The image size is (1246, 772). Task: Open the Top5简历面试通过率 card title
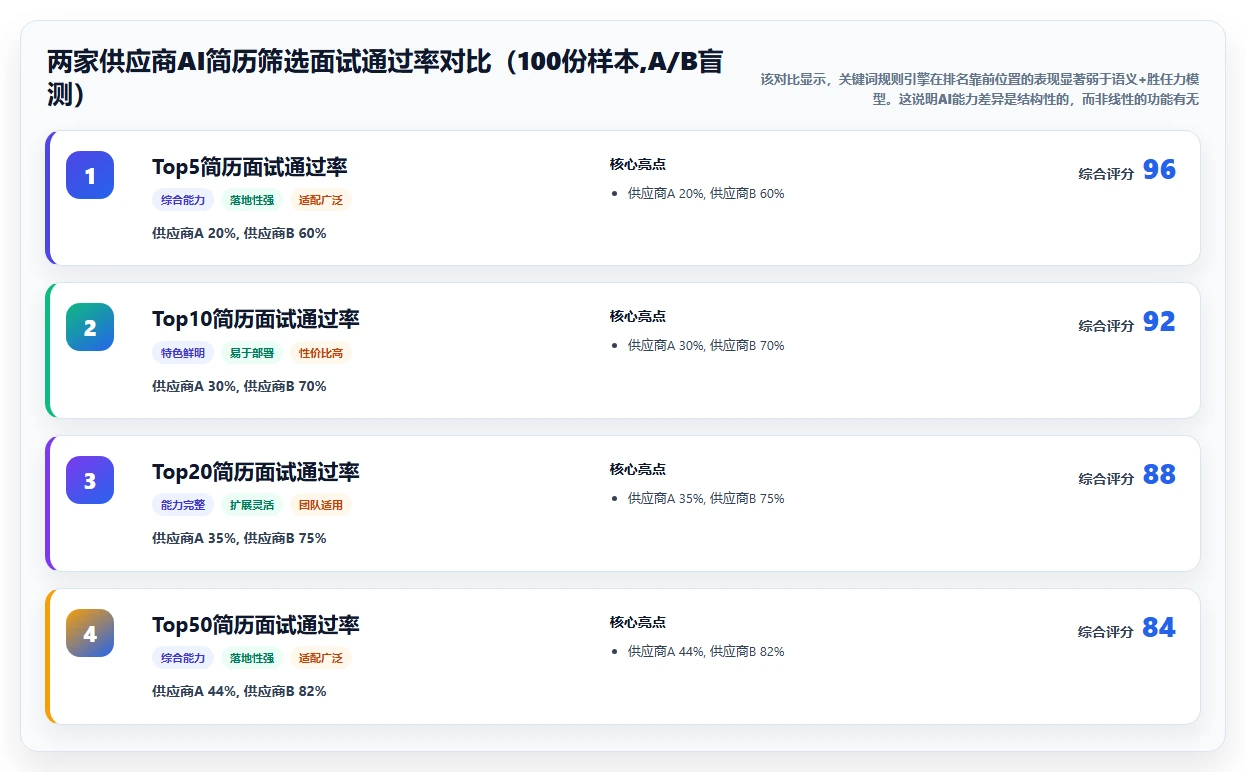pyautogui.click(x=250, y=167)
